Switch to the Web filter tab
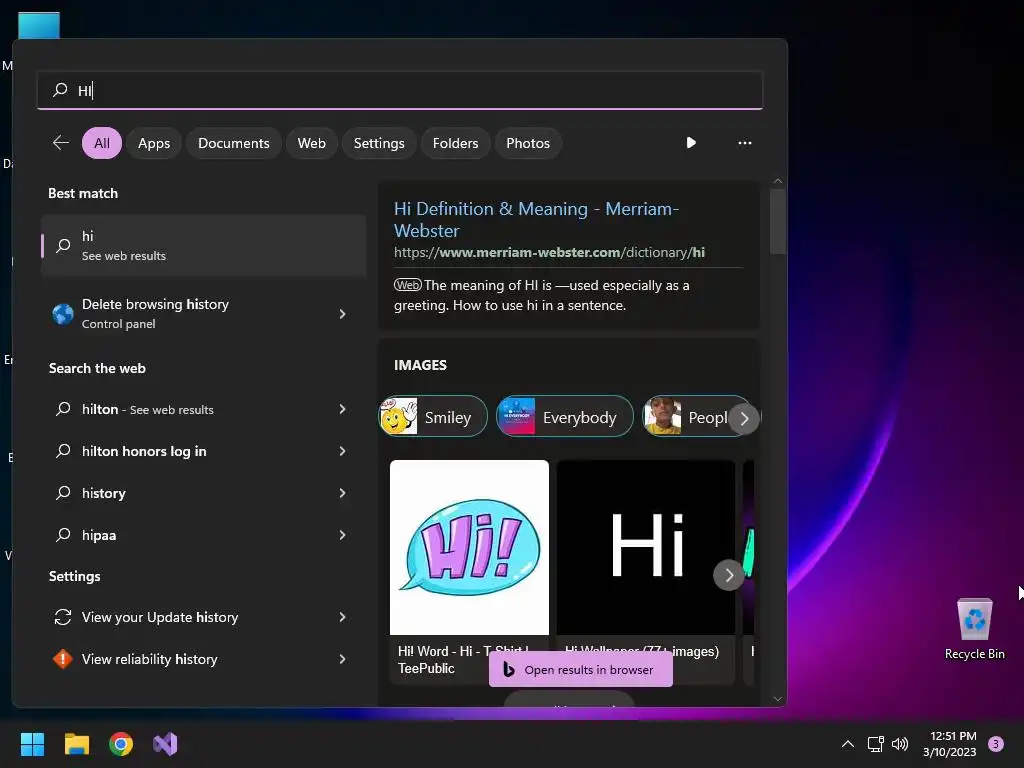This screenshot has width=1024, height=768. click(312, 143)
